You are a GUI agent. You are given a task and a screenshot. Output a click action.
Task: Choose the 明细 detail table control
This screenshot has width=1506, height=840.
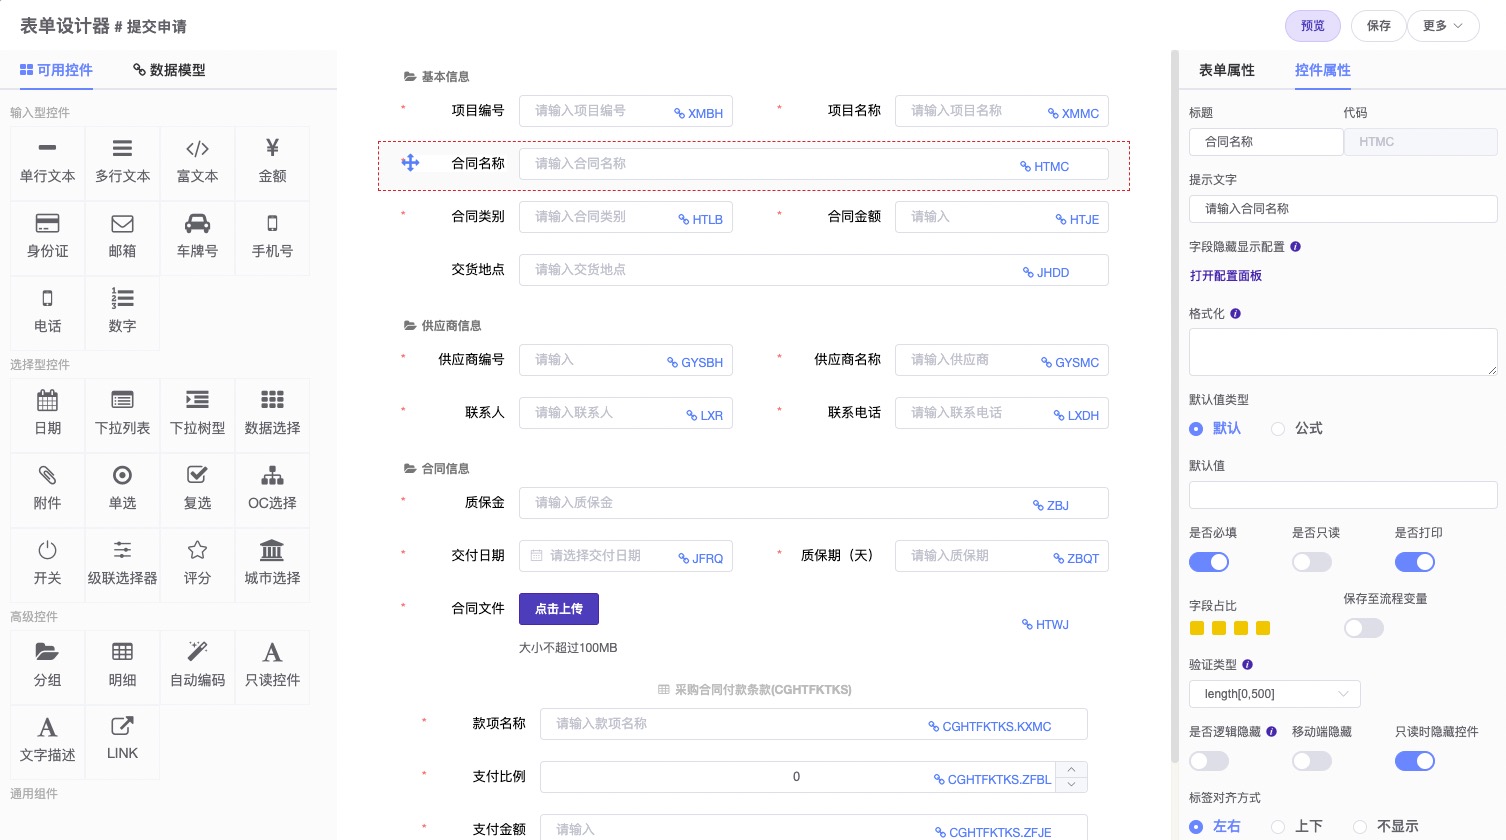tap(122, 666)
